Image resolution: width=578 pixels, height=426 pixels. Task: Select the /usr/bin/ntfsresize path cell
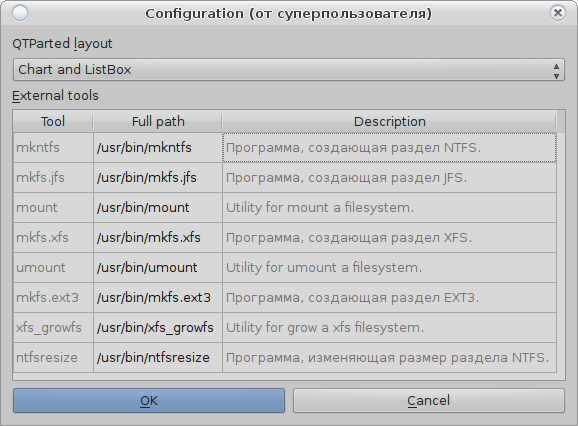[158, 357]
